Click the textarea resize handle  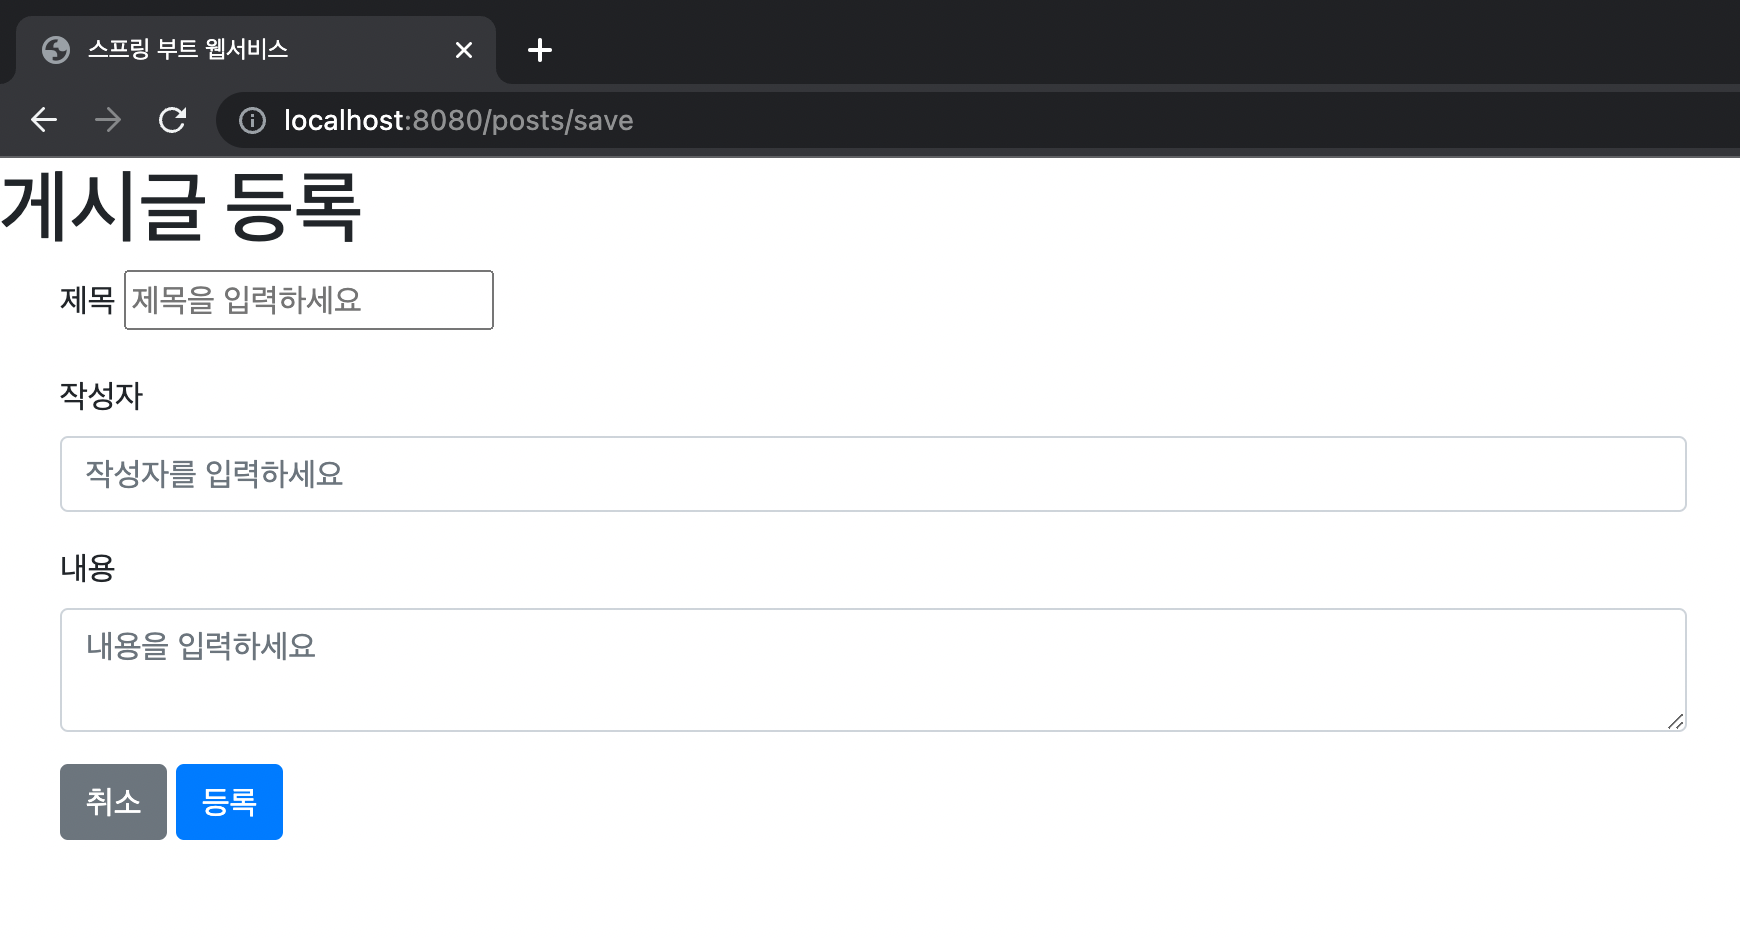1676,721
